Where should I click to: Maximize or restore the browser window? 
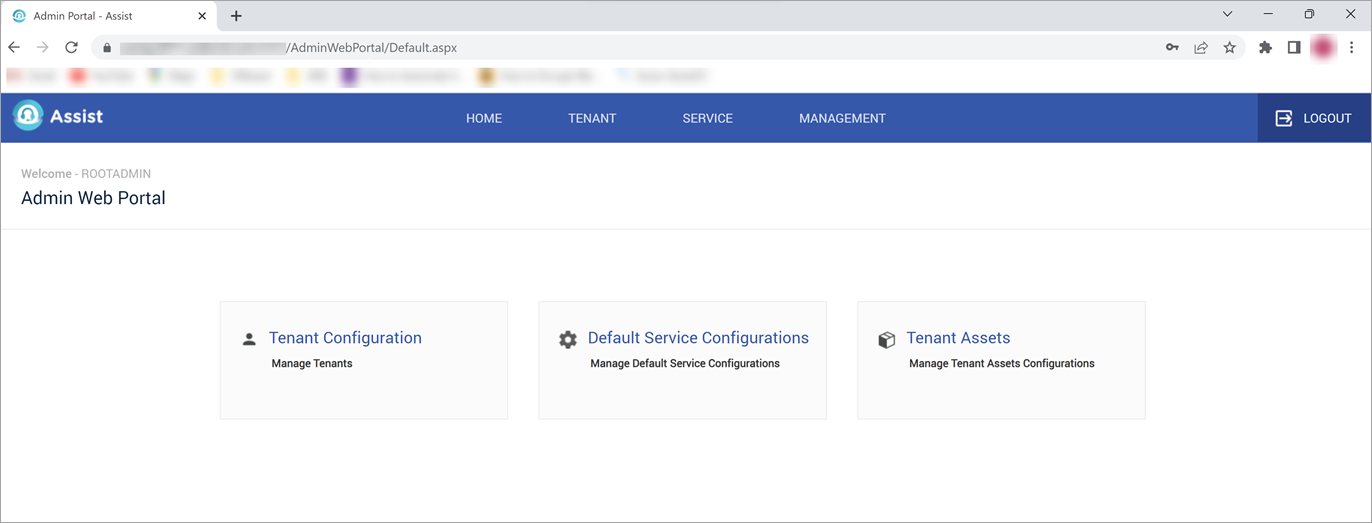pos(1309,15)
